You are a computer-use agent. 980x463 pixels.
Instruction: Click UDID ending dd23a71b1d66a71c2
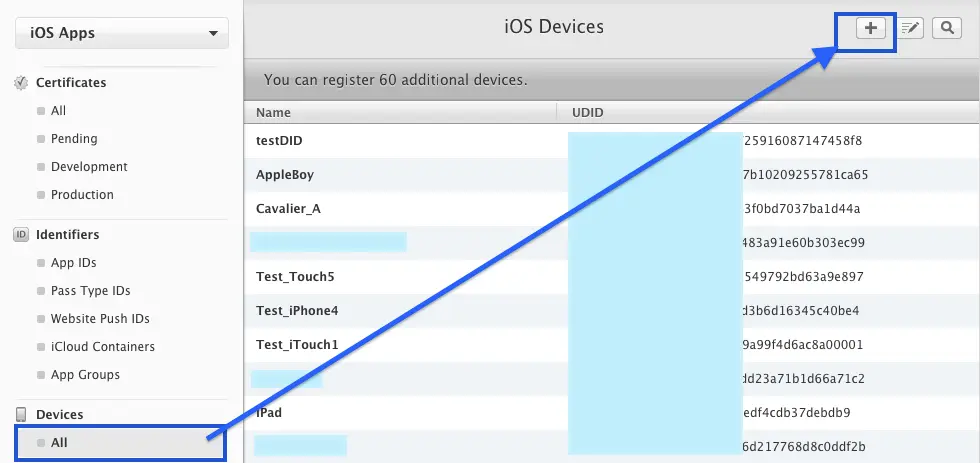click(x=804, y=379)
